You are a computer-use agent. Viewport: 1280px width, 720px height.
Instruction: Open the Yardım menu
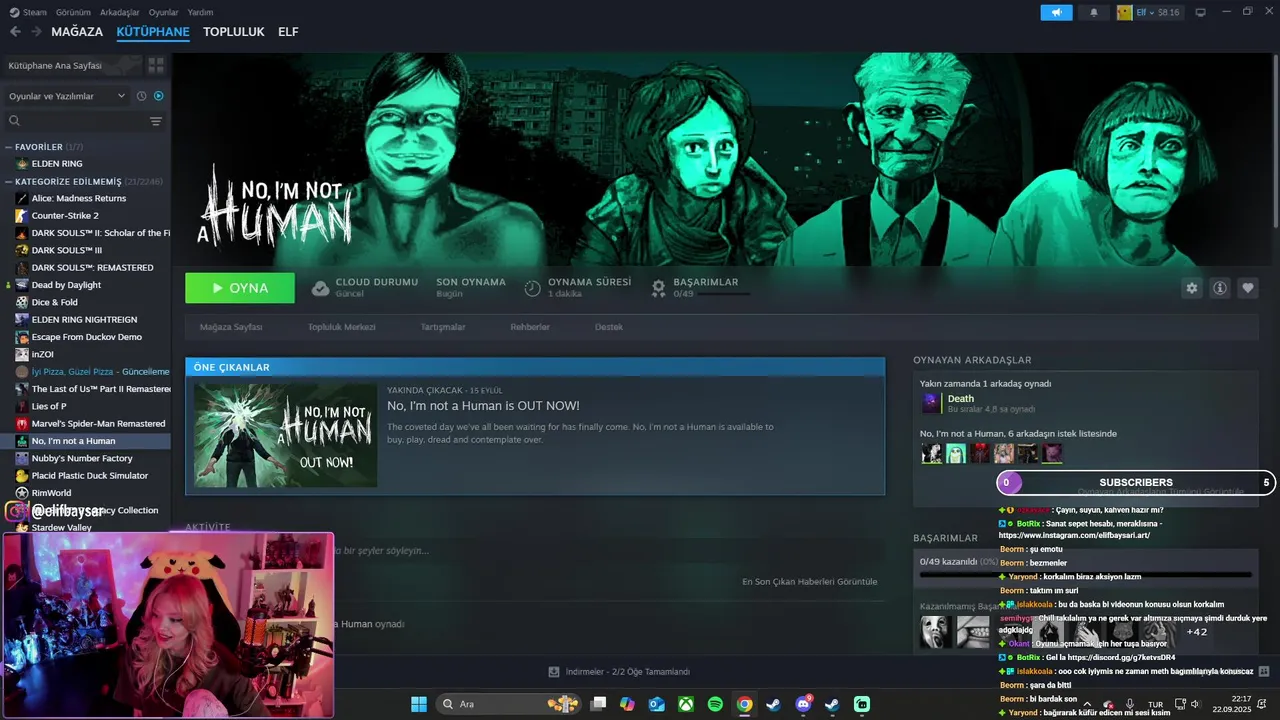[x=200, y=12]
